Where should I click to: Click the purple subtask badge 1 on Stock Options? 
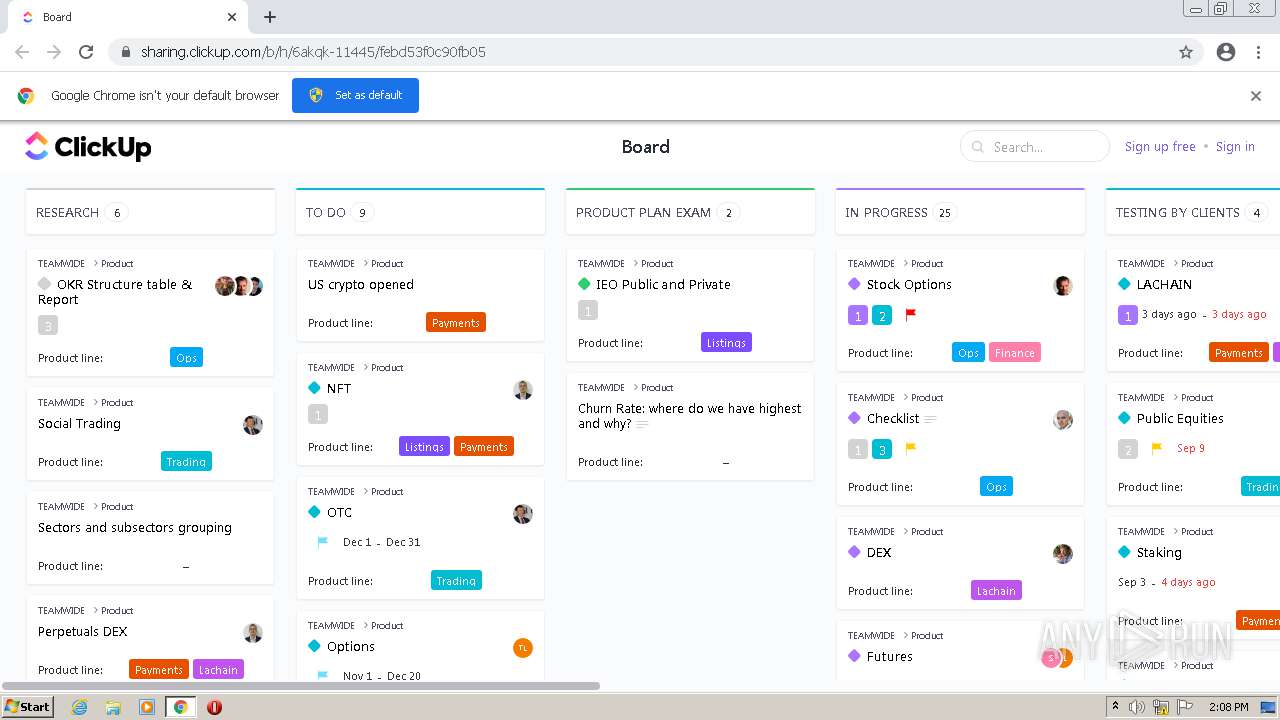858,316
